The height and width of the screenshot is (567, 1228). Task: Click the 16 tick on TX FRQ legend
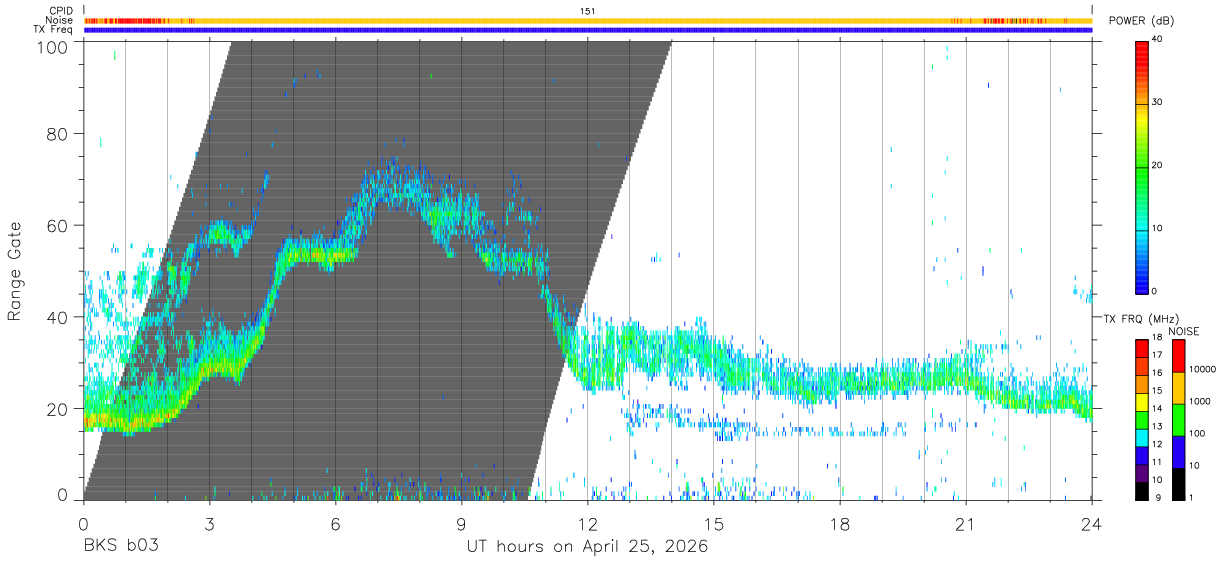(1157, 373)
